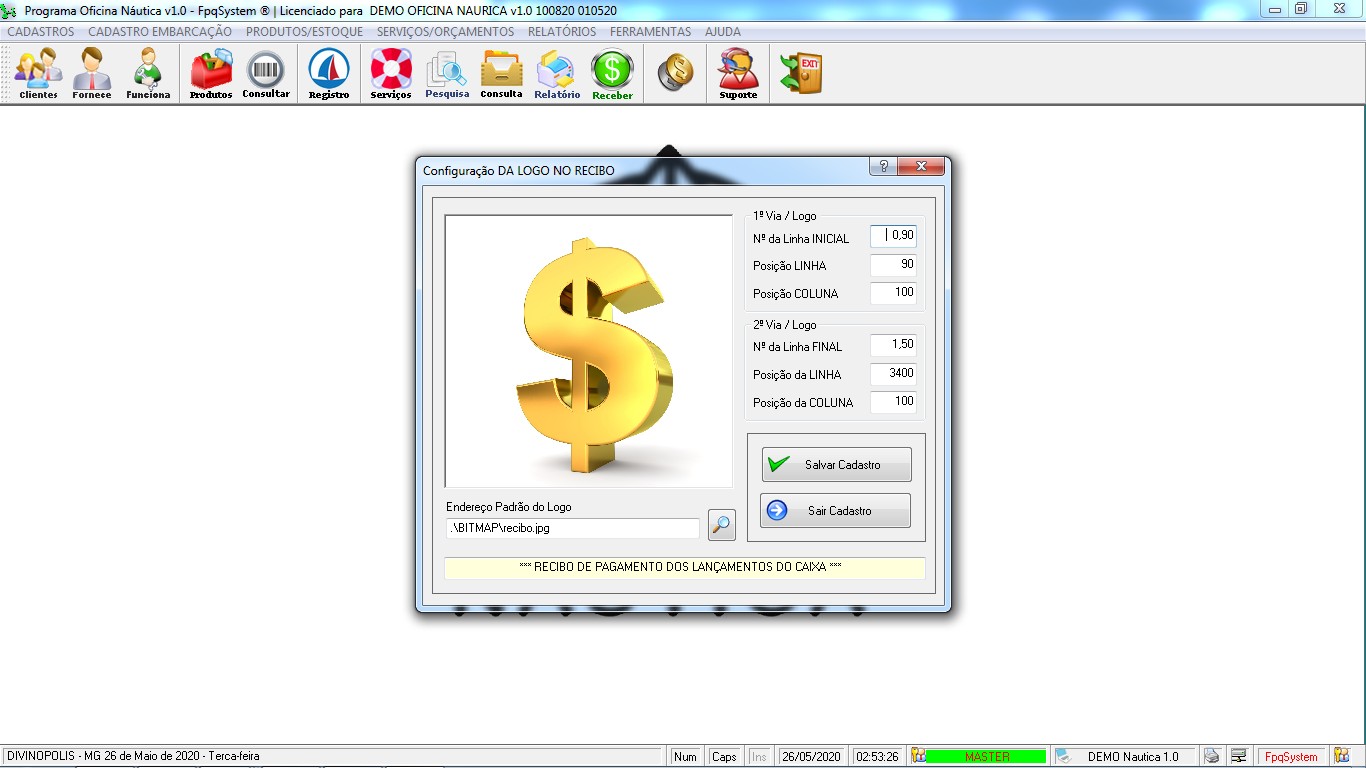The image size is (1366, 768).
Task: Click the DEMO Nautica 1.0 status text
Action: (1133, 757)
